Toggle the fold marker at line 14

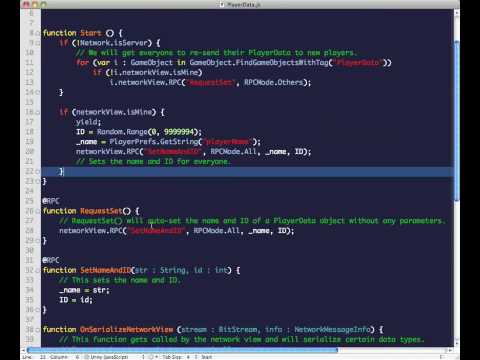coord(38,92)
